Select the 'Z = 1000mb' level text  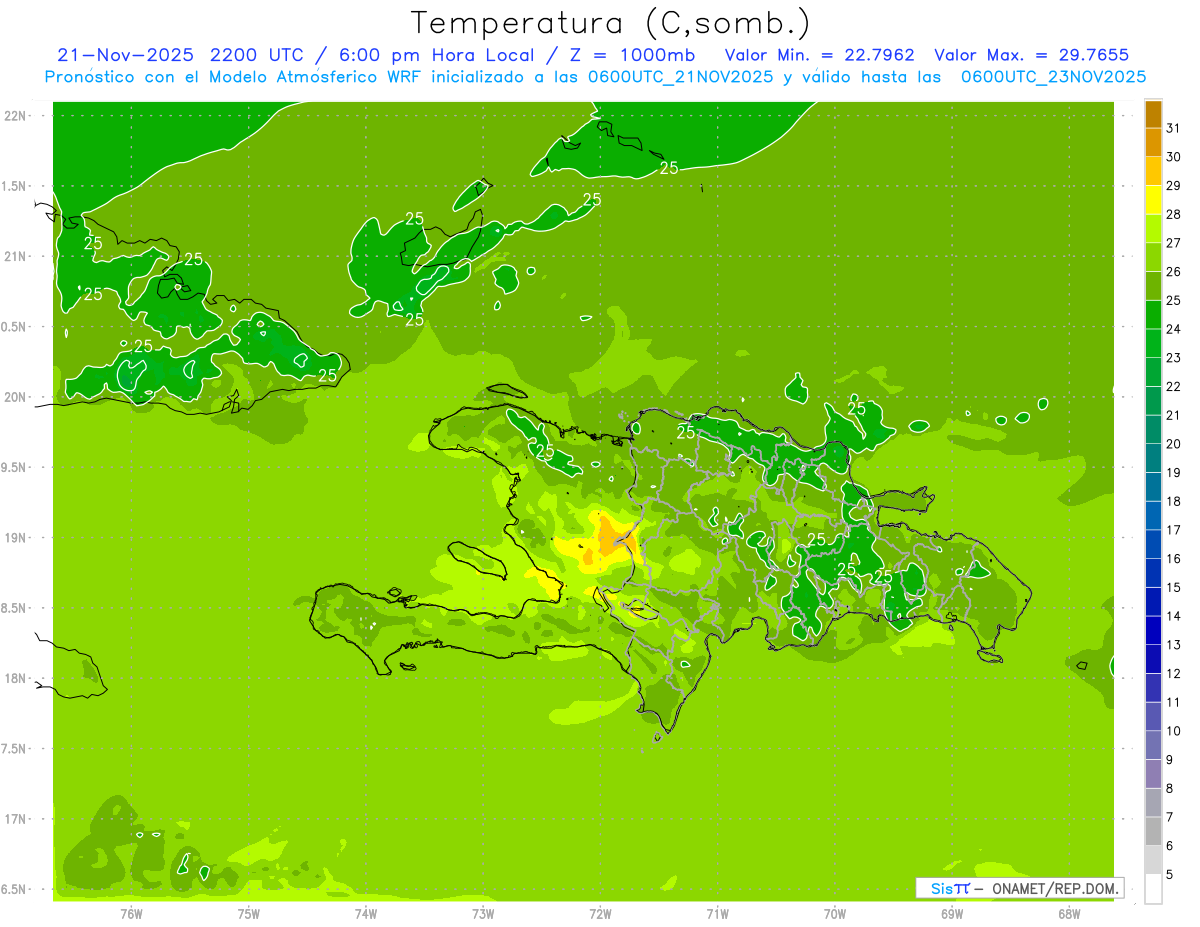point(638,55)
